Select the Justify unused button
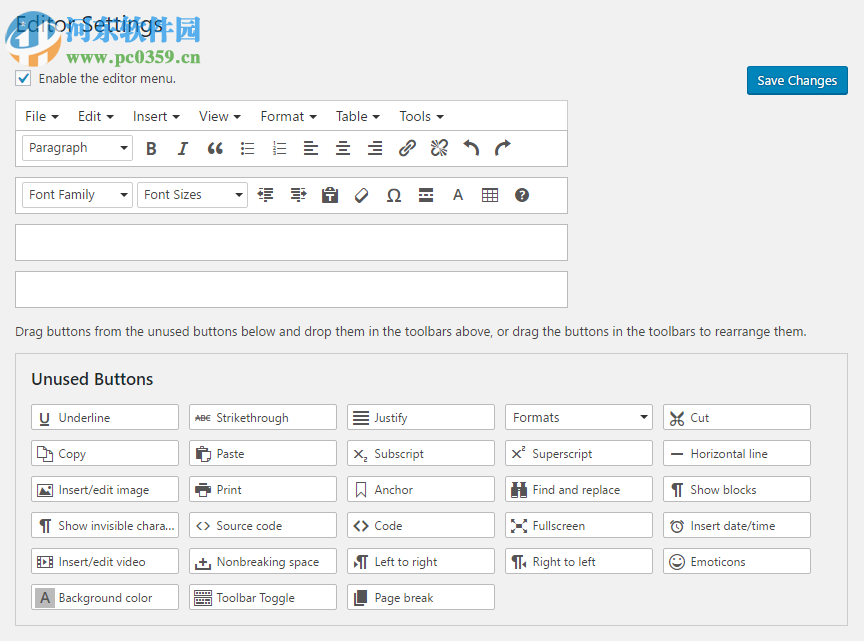The height and width of the screenshot is (641, 864). (421, 417)
